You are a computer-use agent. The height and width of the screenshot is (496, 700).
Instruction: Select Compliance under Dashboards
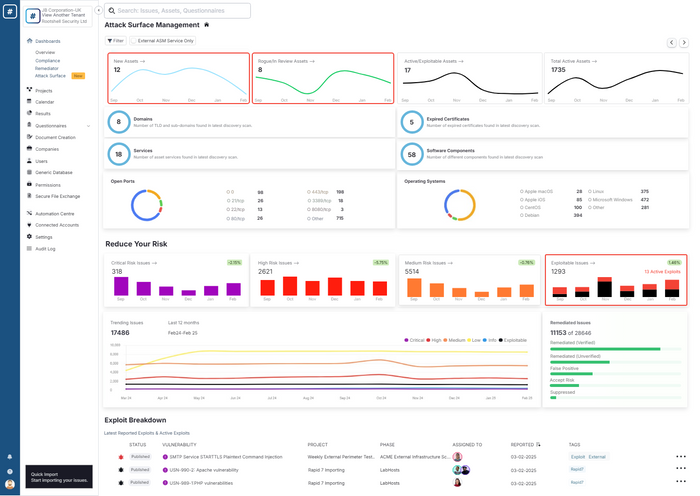coord(47,61)
